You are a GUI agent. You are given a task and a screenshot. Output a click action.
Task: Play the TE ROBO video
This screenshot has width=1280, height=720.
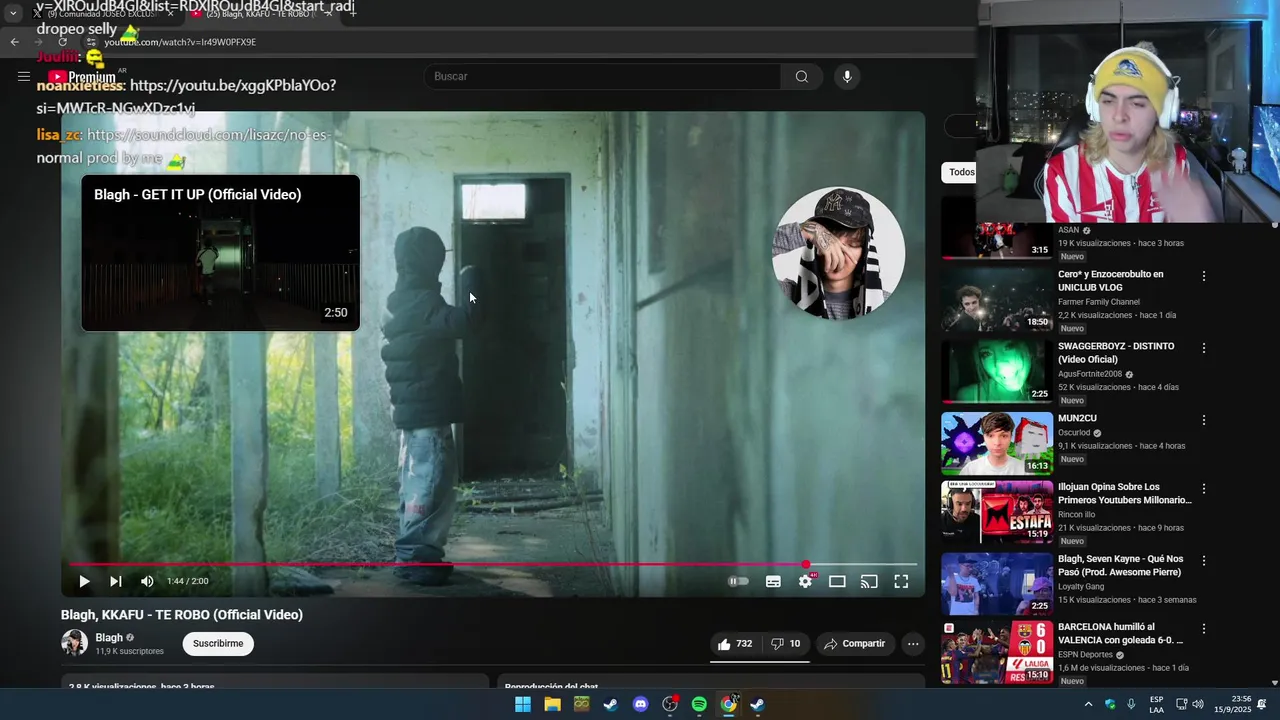tap(84, 581)
